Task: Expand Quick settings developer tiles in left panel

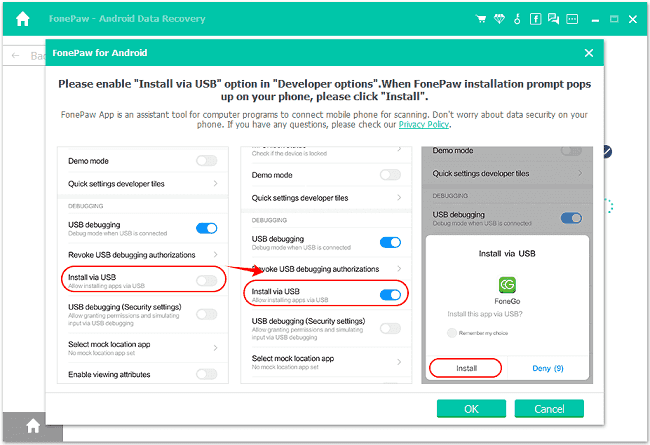Action: tap(215, 184)
